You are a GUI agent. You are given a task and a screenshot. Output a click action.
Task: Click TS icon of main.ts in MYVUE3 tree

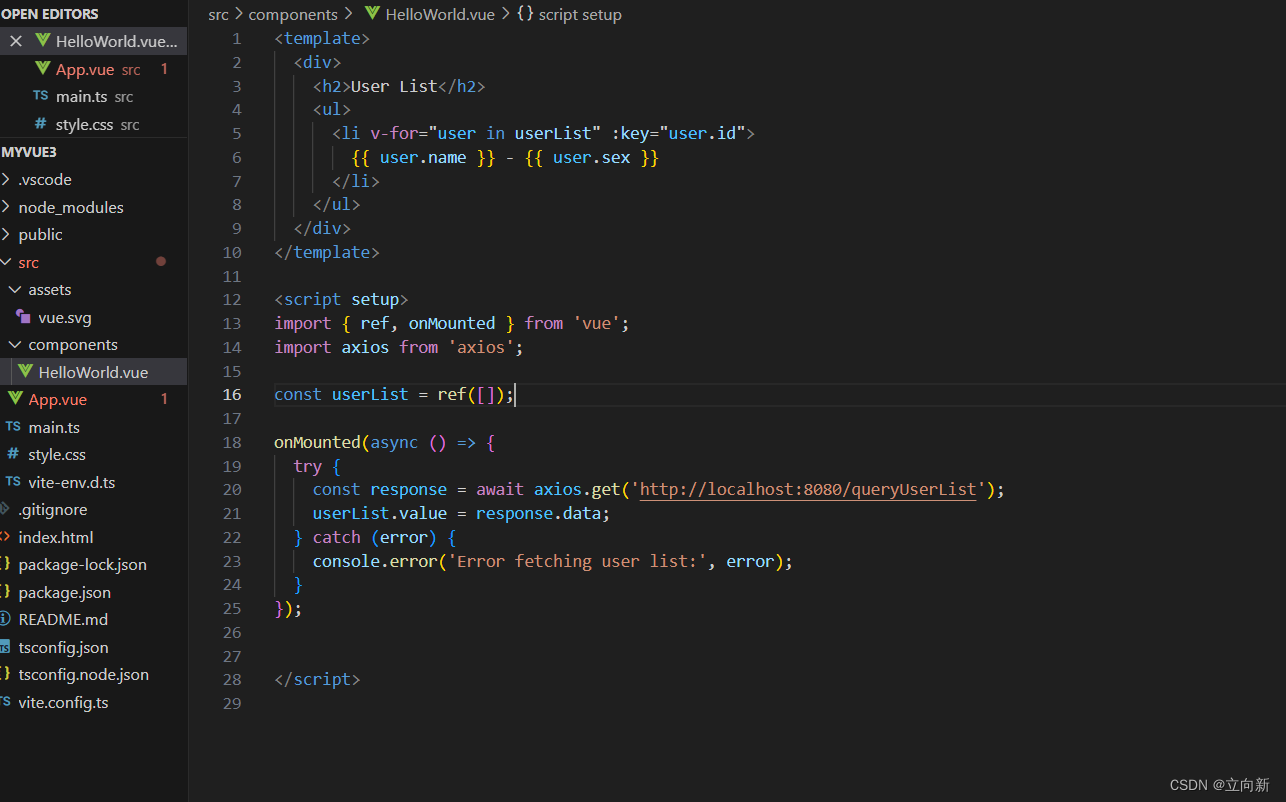point(13,426)
